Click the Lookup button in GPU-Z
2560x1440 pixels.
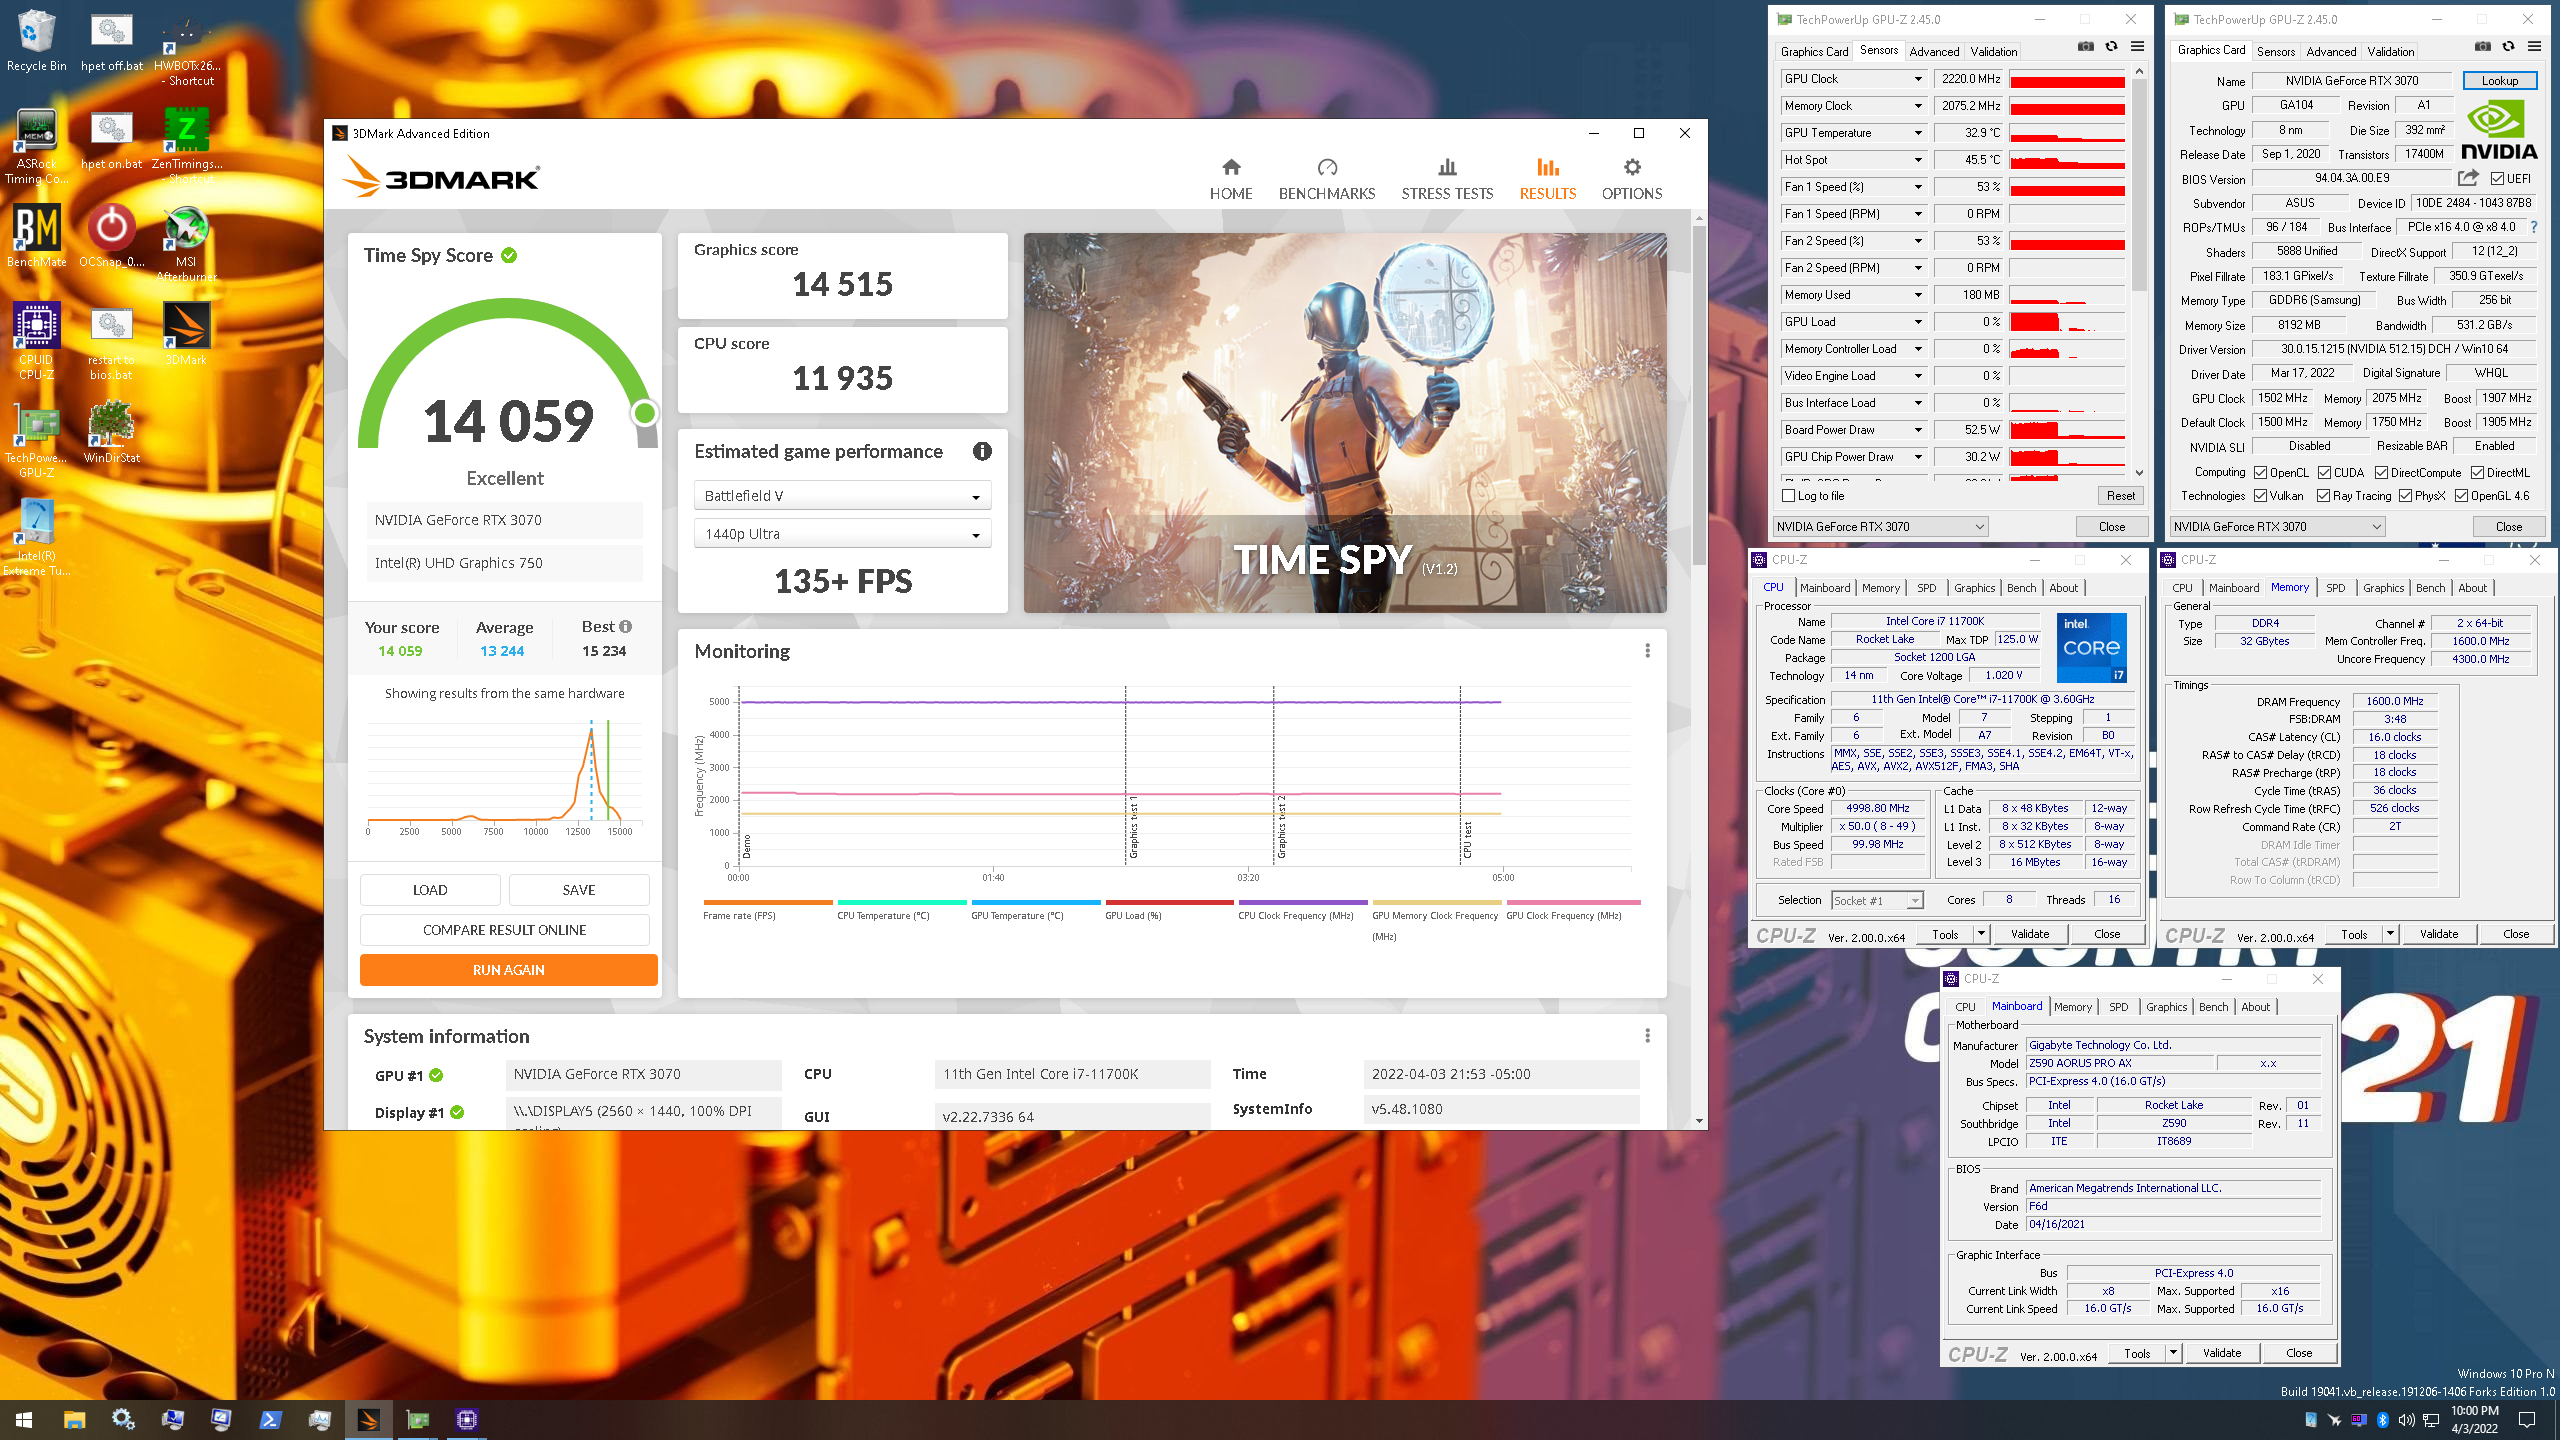(2499, 81)
